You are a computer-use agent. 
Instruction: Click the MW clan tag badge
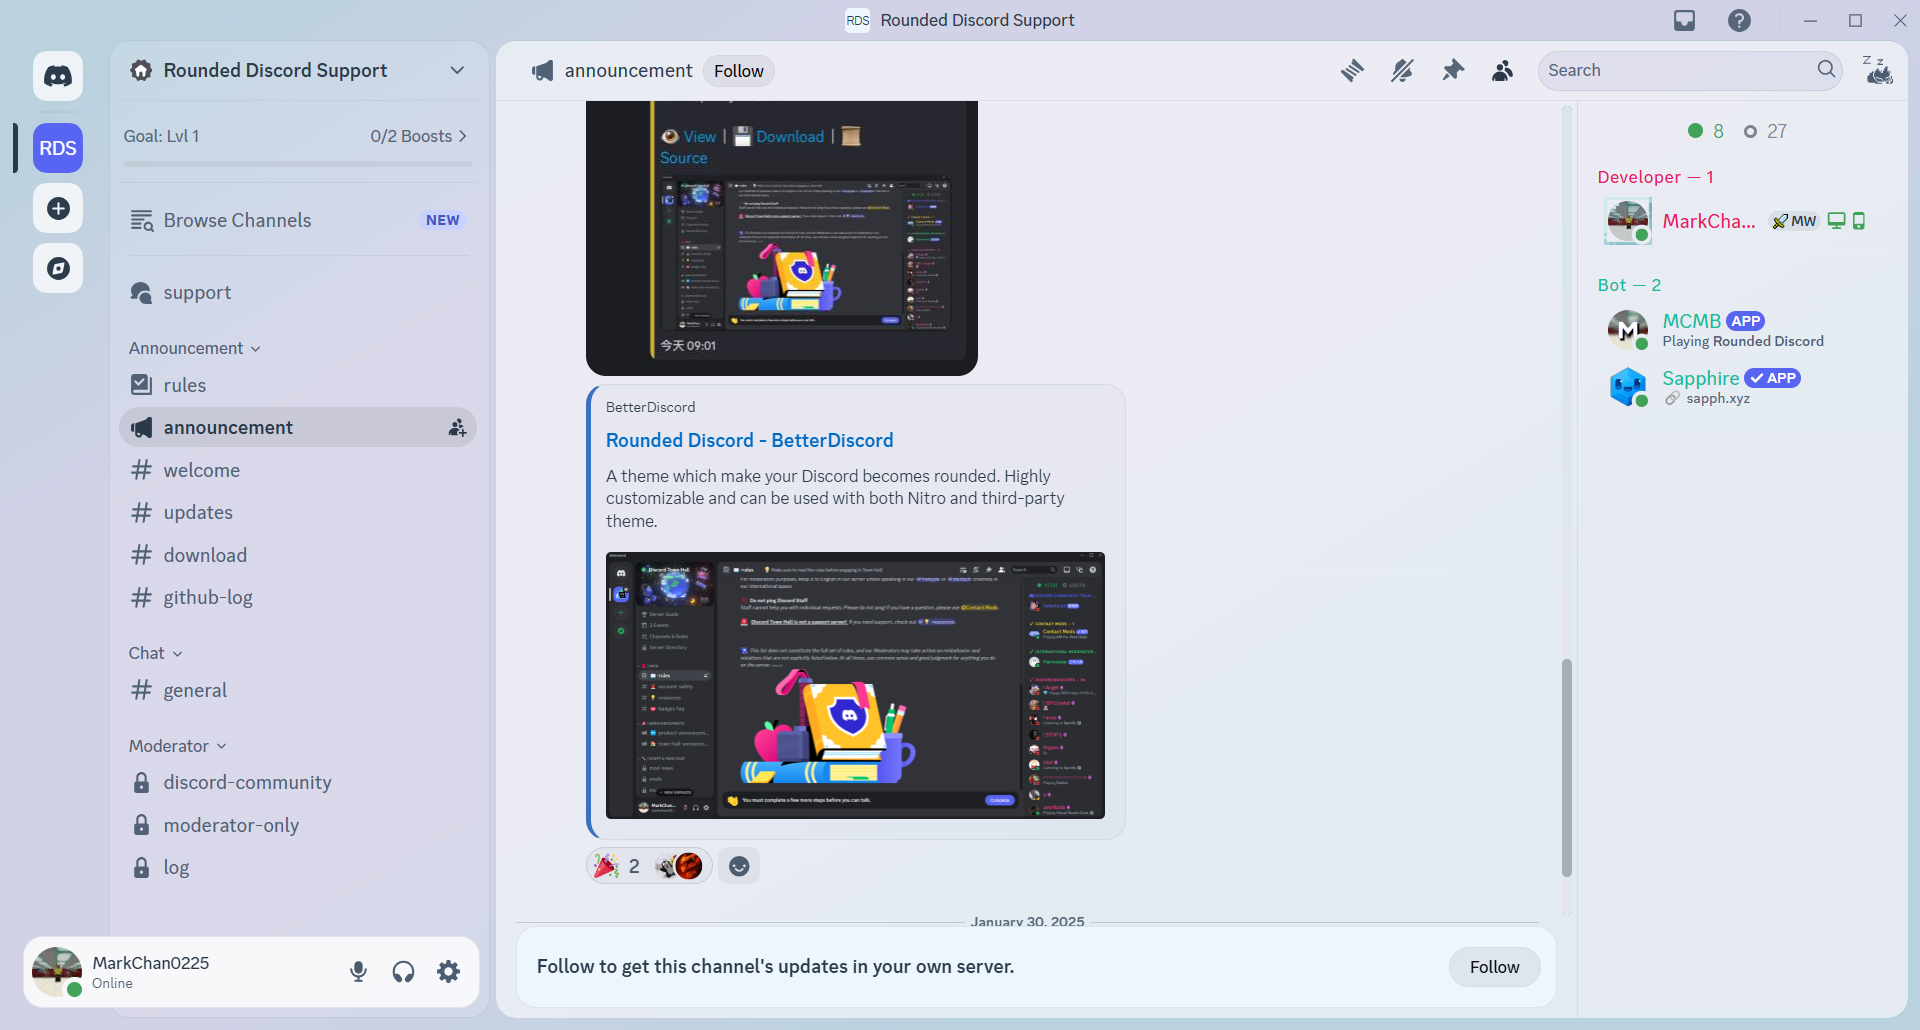coord(1794,221)
